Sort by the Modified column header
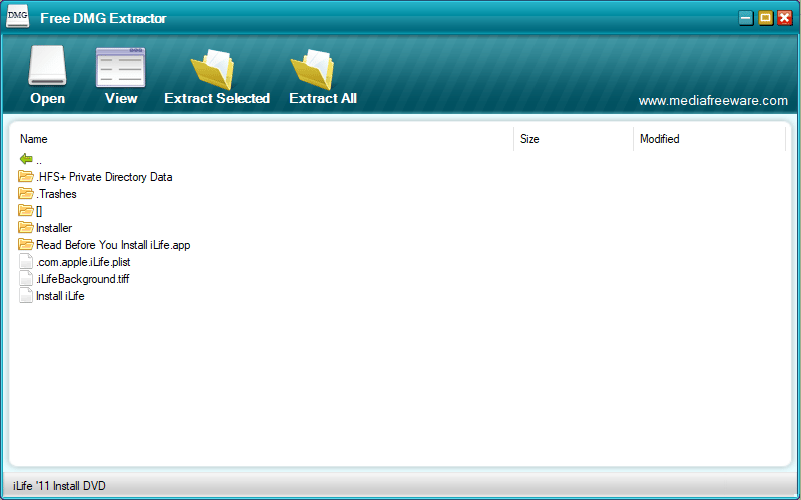This screenshot has height=500, width=801. [659, 139]
